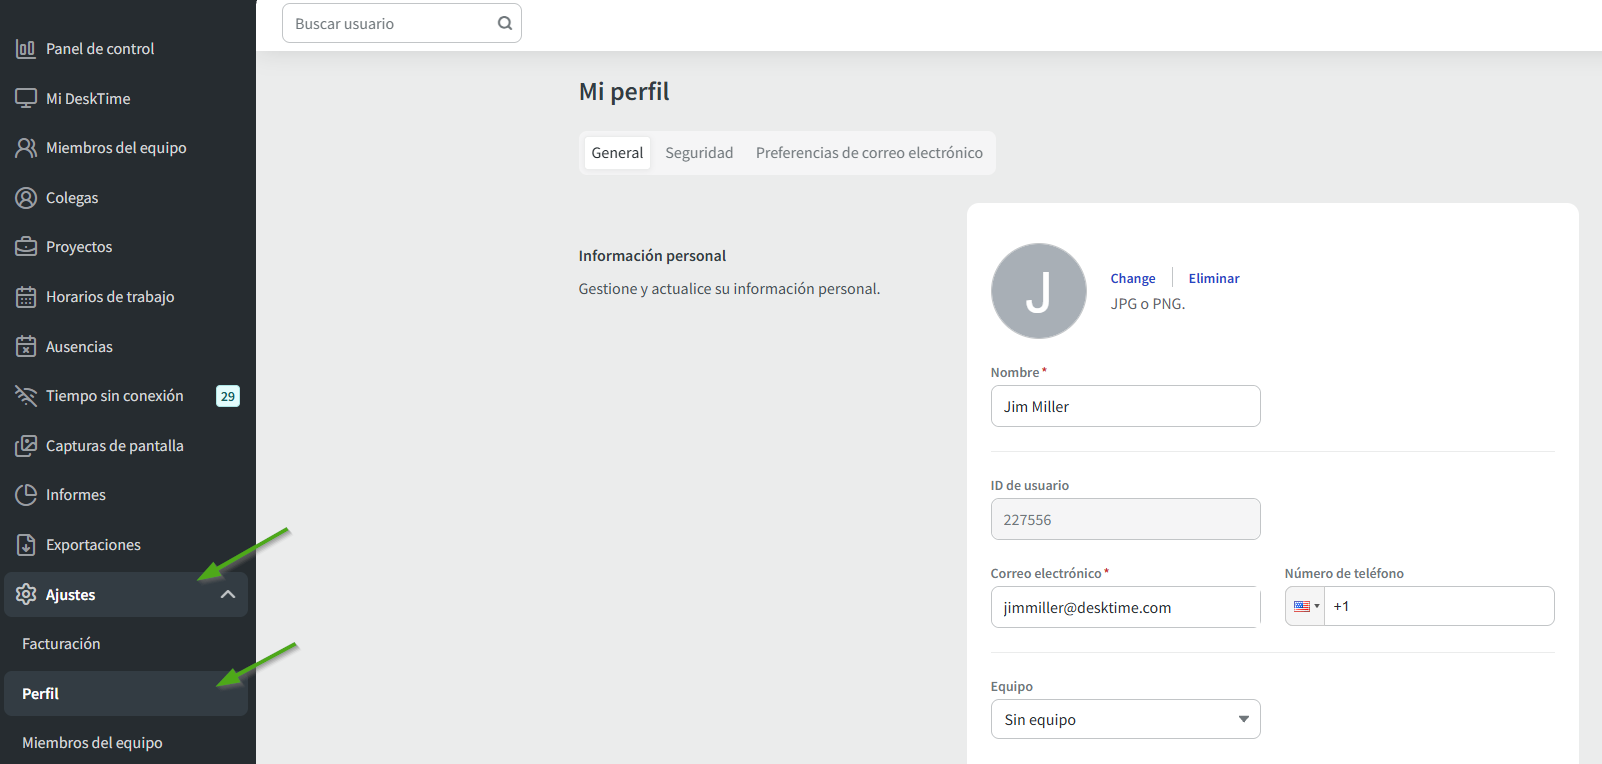
Task: Click the profile avatar with letter J
Action: (1038, 291)
